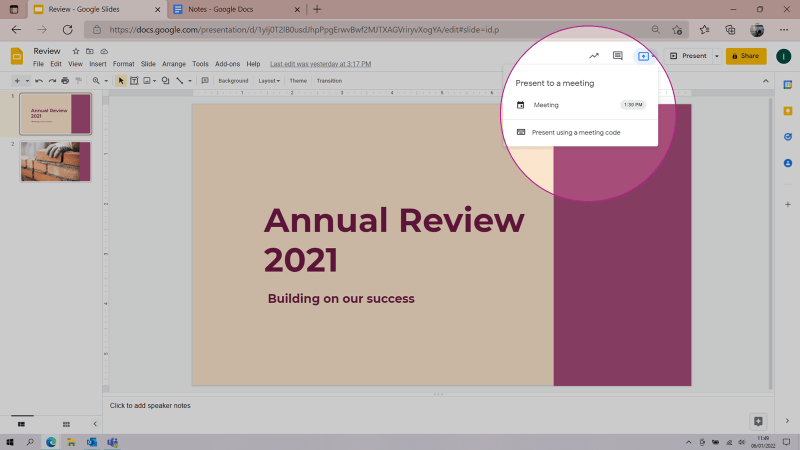Screen dimensions: 800x450
Task: Click the Present to a meeting icon
Action: pos(643,56)
